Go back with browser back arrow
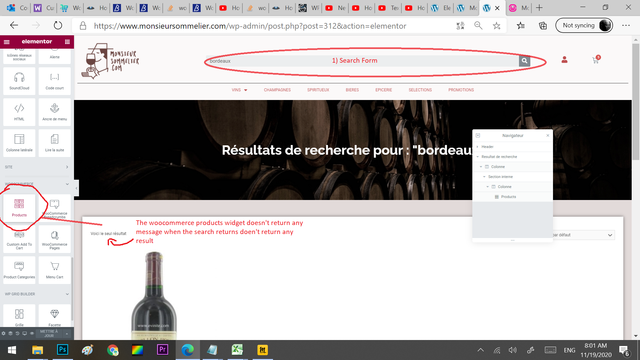640x360 pixels. (14, 26)
